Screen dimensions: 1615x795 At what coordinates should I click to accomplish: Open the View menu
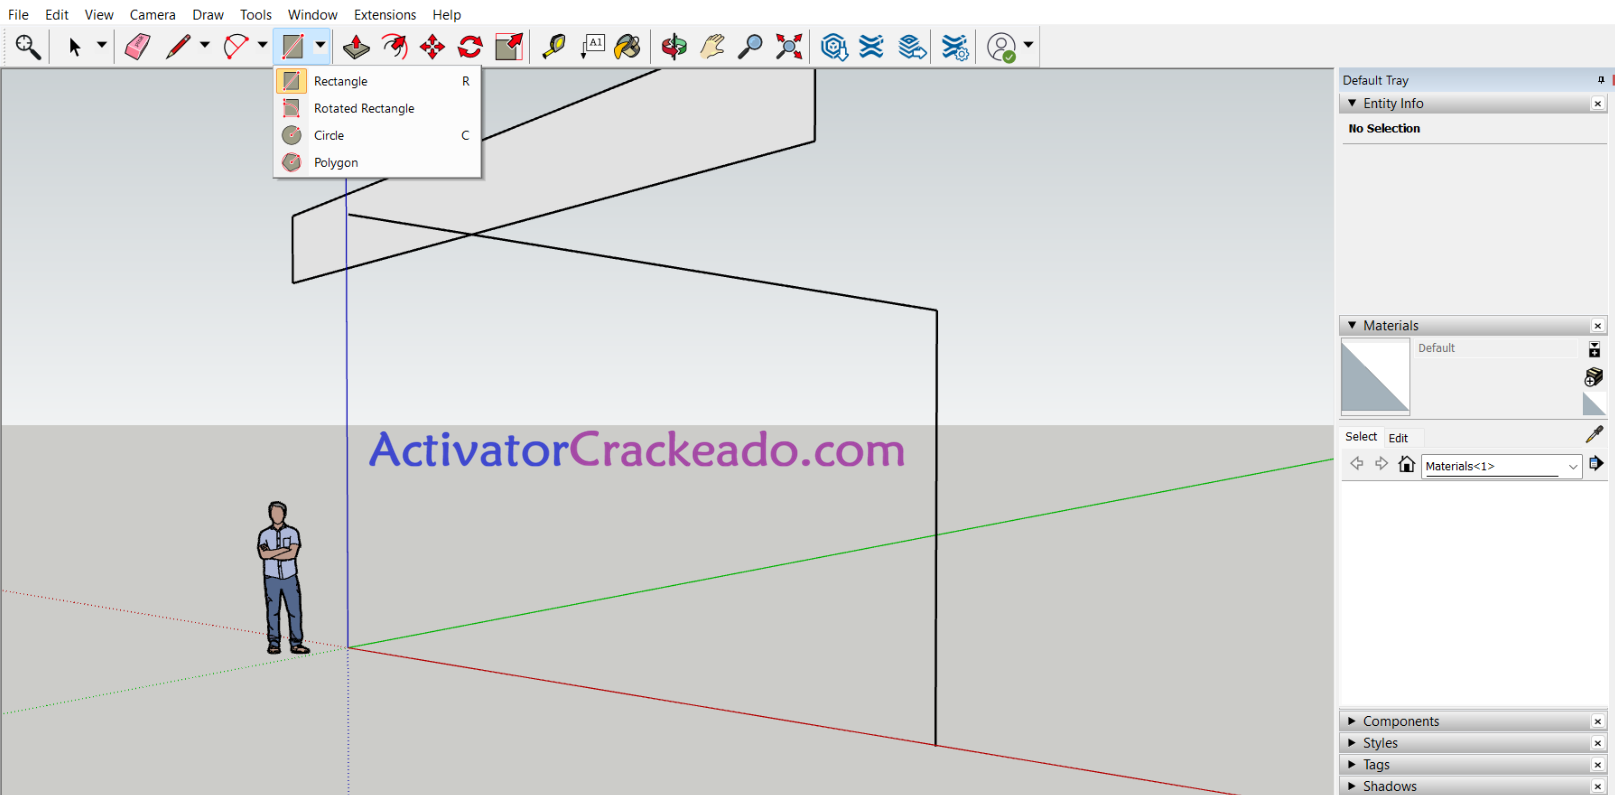pos(99,14)
